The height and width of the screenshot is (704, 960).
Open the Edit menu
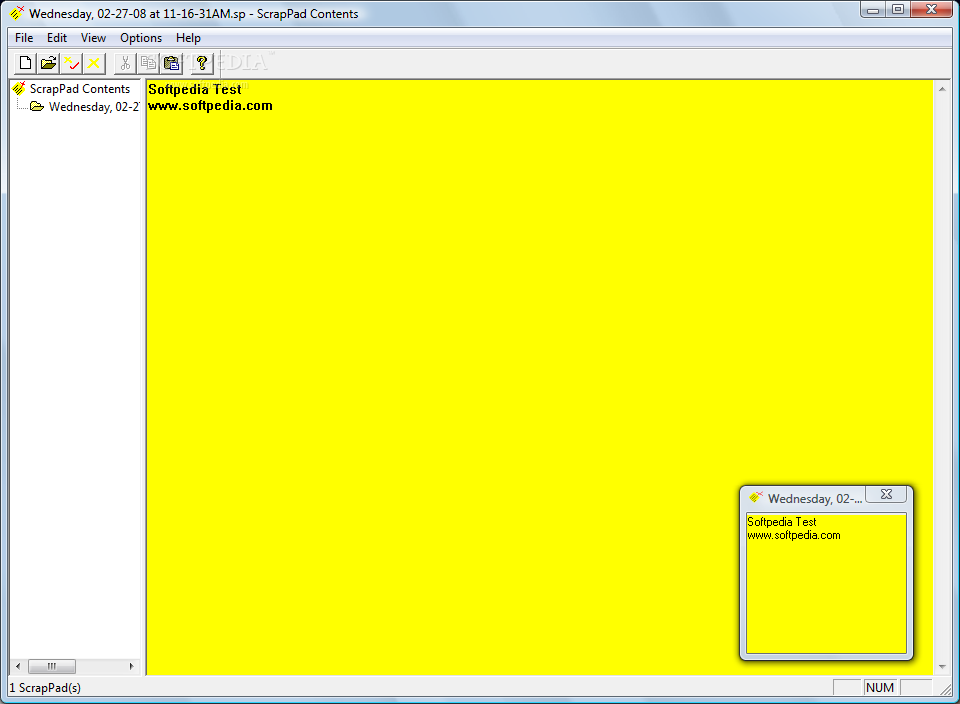57,38
